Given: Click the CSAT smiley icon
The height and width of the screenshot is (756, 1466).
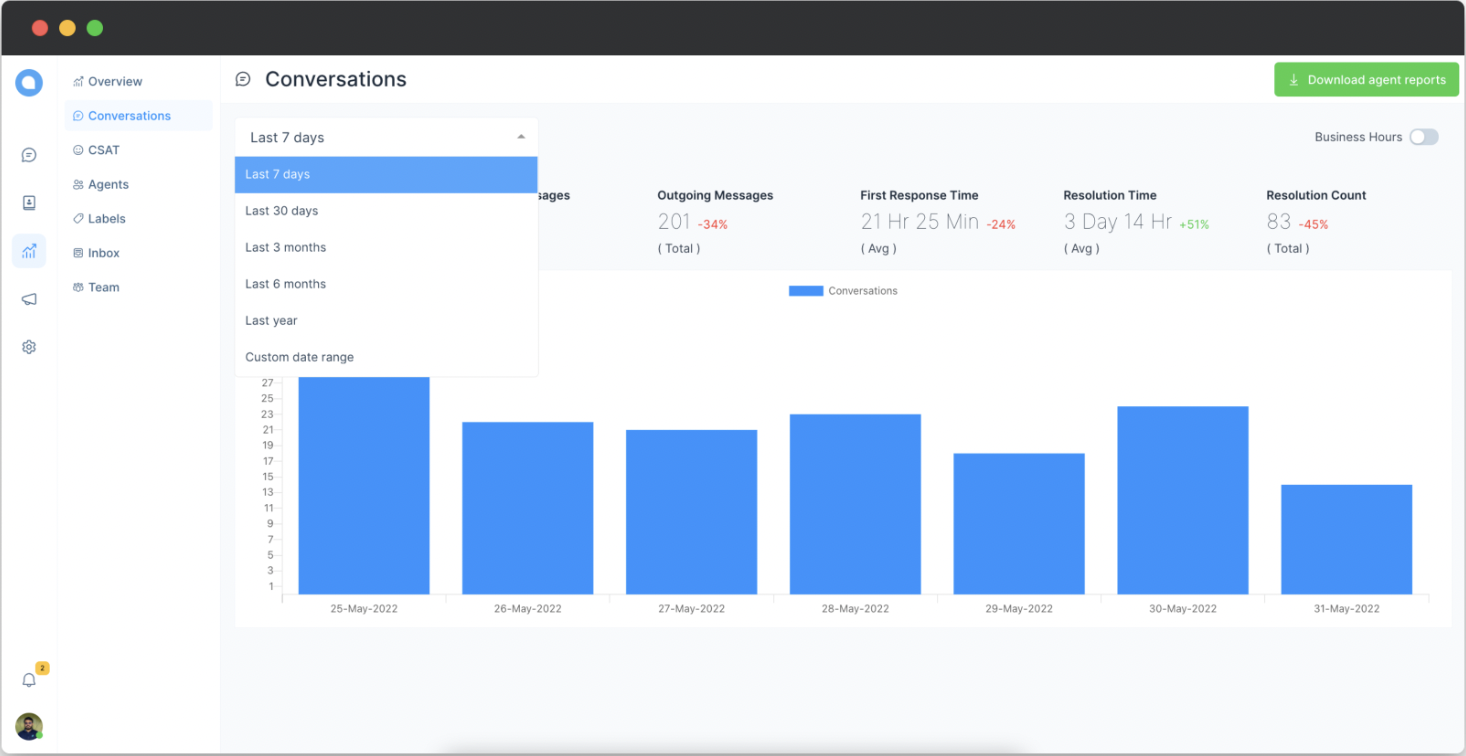Looking at the screenshot, I should click(x=78, y=150).
